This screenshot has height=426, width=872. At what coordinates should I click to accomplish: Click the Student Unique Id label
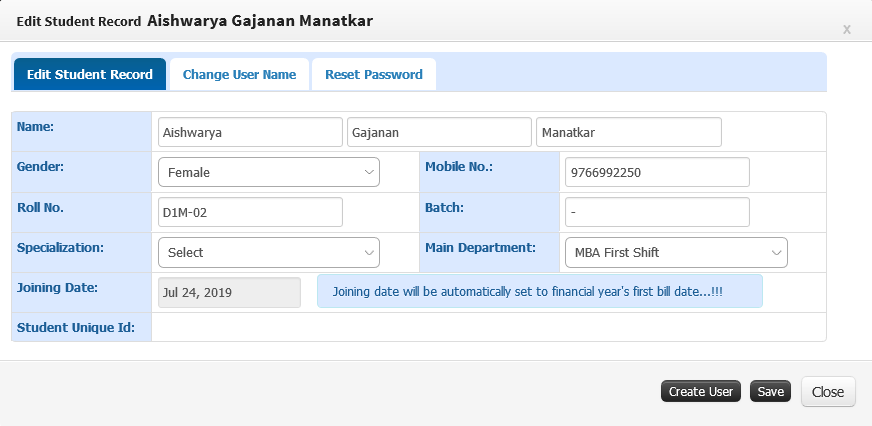[76, 328]
